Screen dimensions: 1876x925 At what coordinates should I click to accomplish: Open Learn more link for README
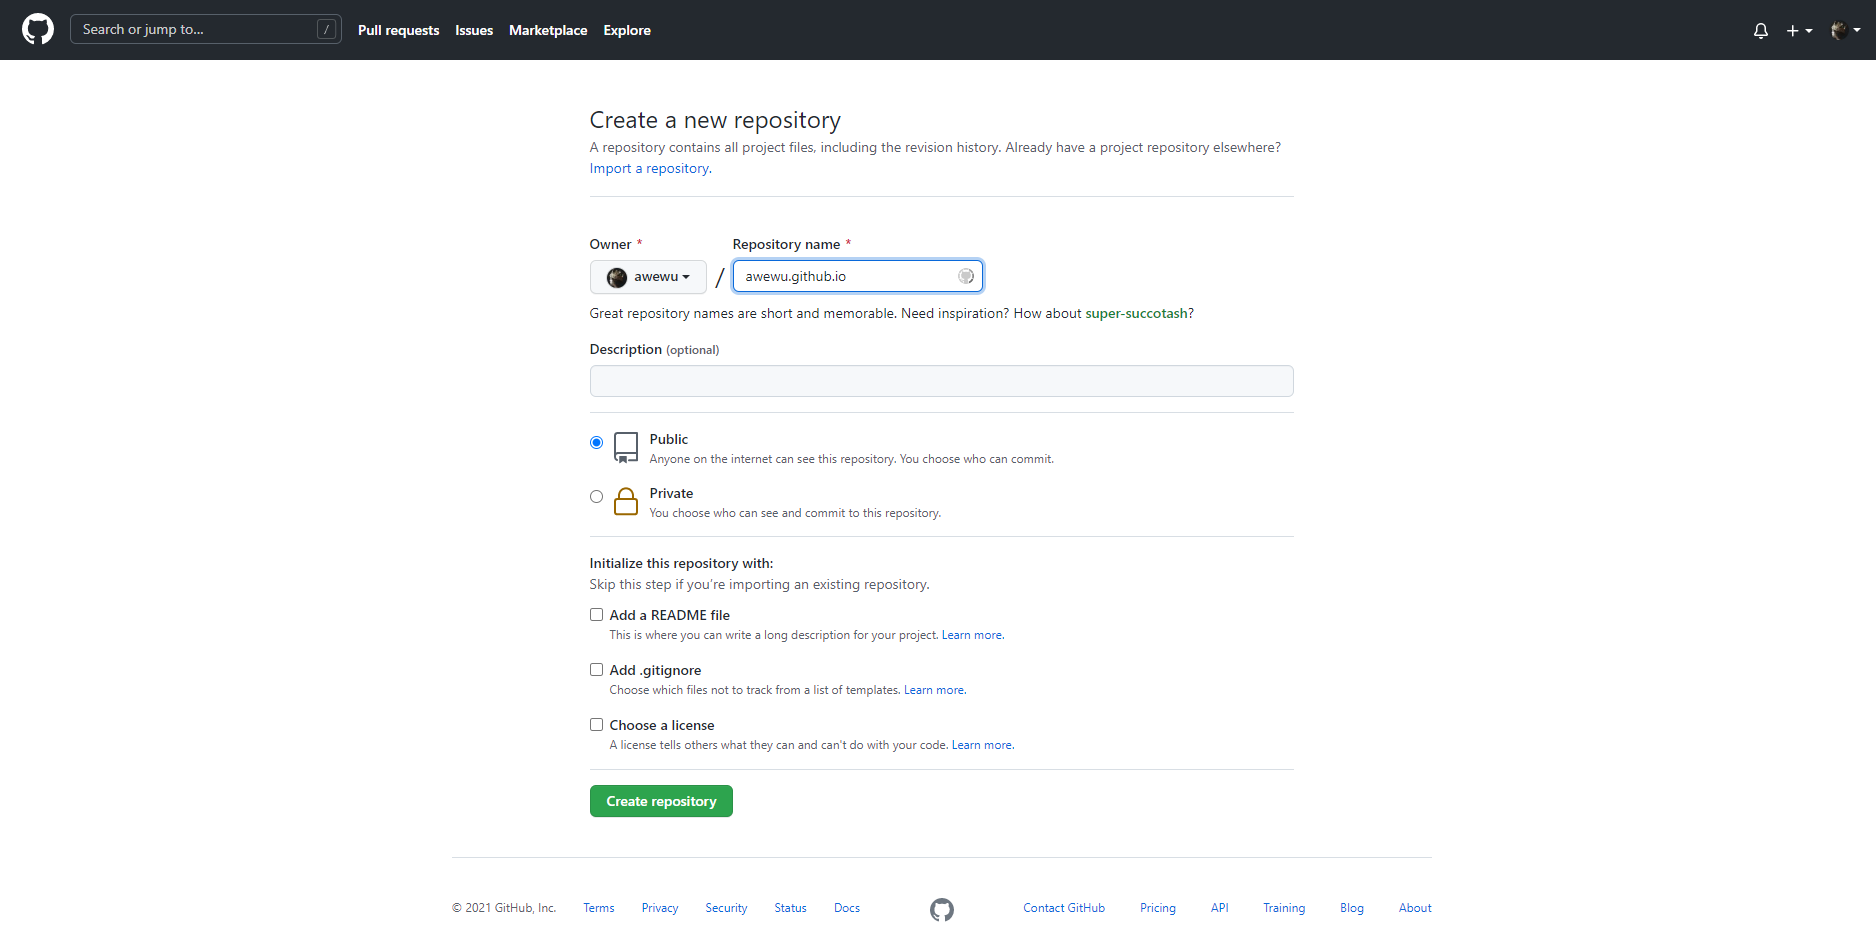[x=972, y=635]
